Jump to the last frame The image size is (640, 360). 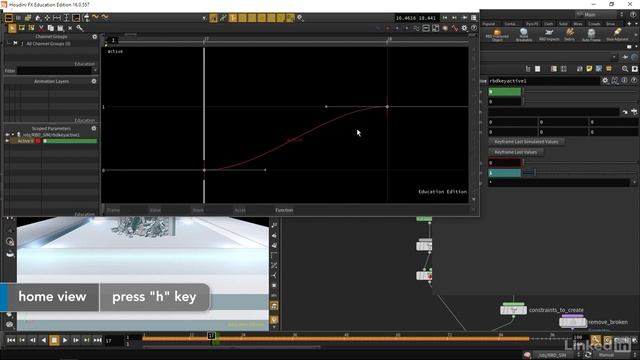pos(98,340)
